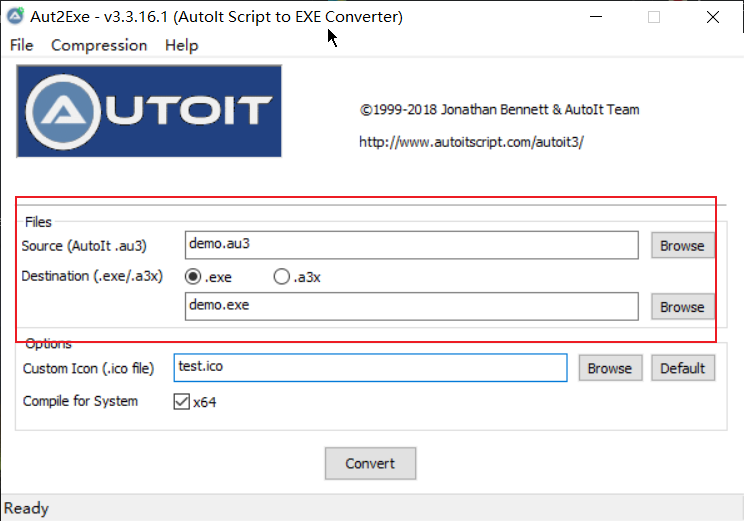
Task: Click the Source (AutoIt .au3) label
Action: click(84, 246)
